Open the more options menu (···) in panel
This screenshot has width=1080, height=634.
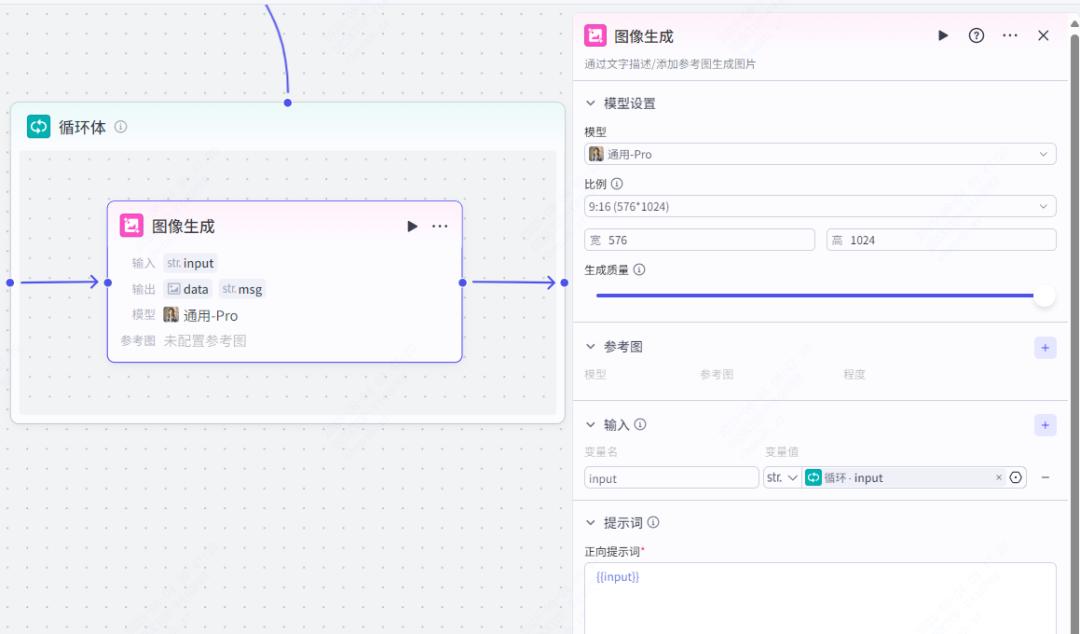pyautogui.click(x=1010, y=35)
